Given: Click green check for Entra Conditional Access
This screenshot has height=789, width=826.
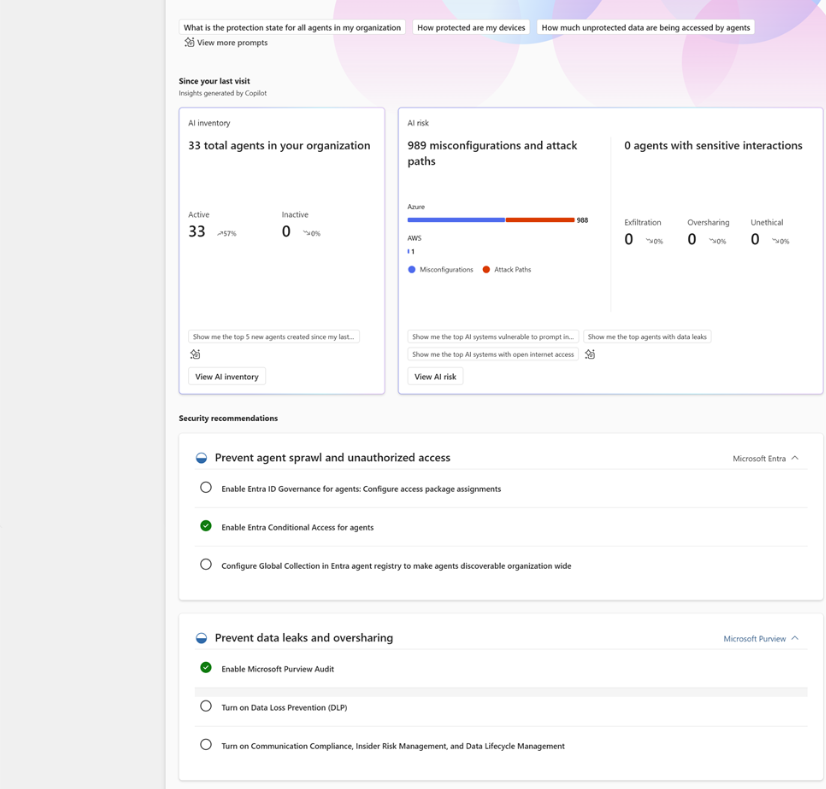Looking at the screenshot, I should (206, 526).
